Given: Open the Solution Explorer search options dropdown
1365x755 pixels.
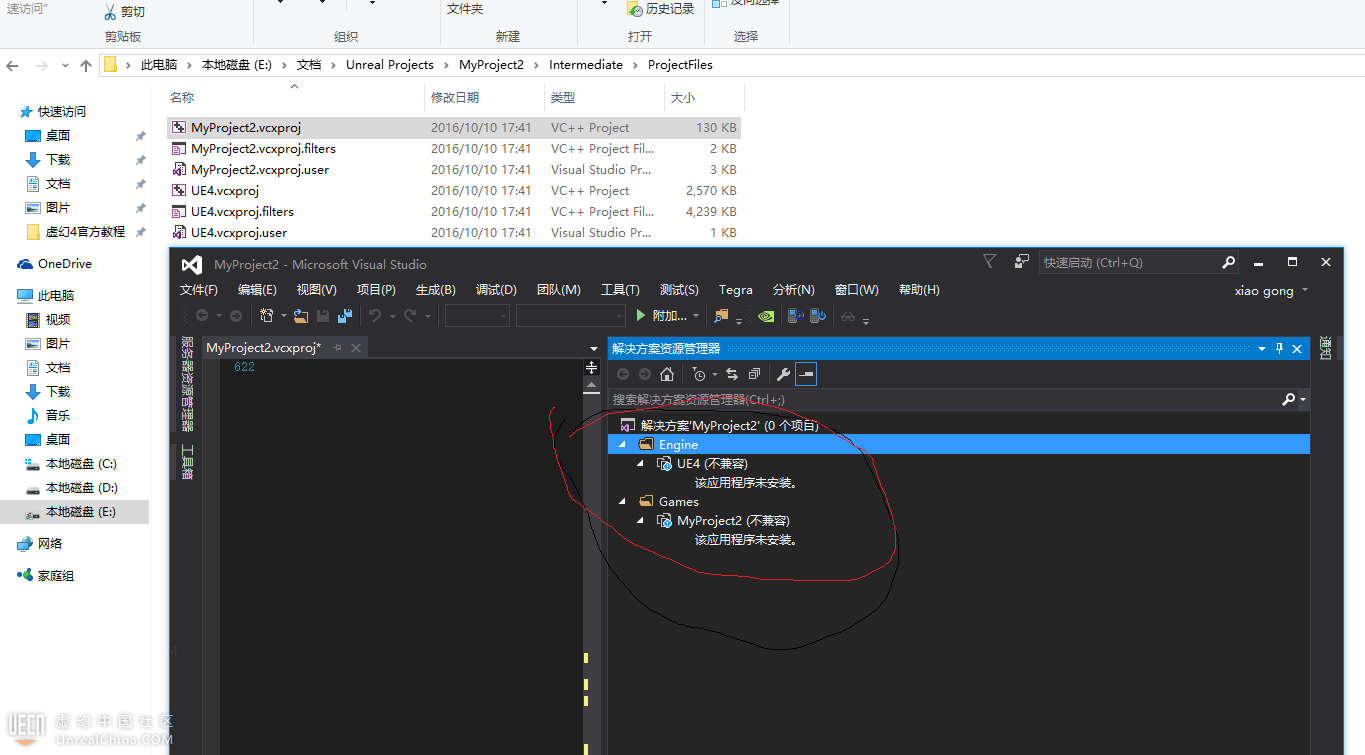Looking at the screenshot, I should click(1303, 400).
